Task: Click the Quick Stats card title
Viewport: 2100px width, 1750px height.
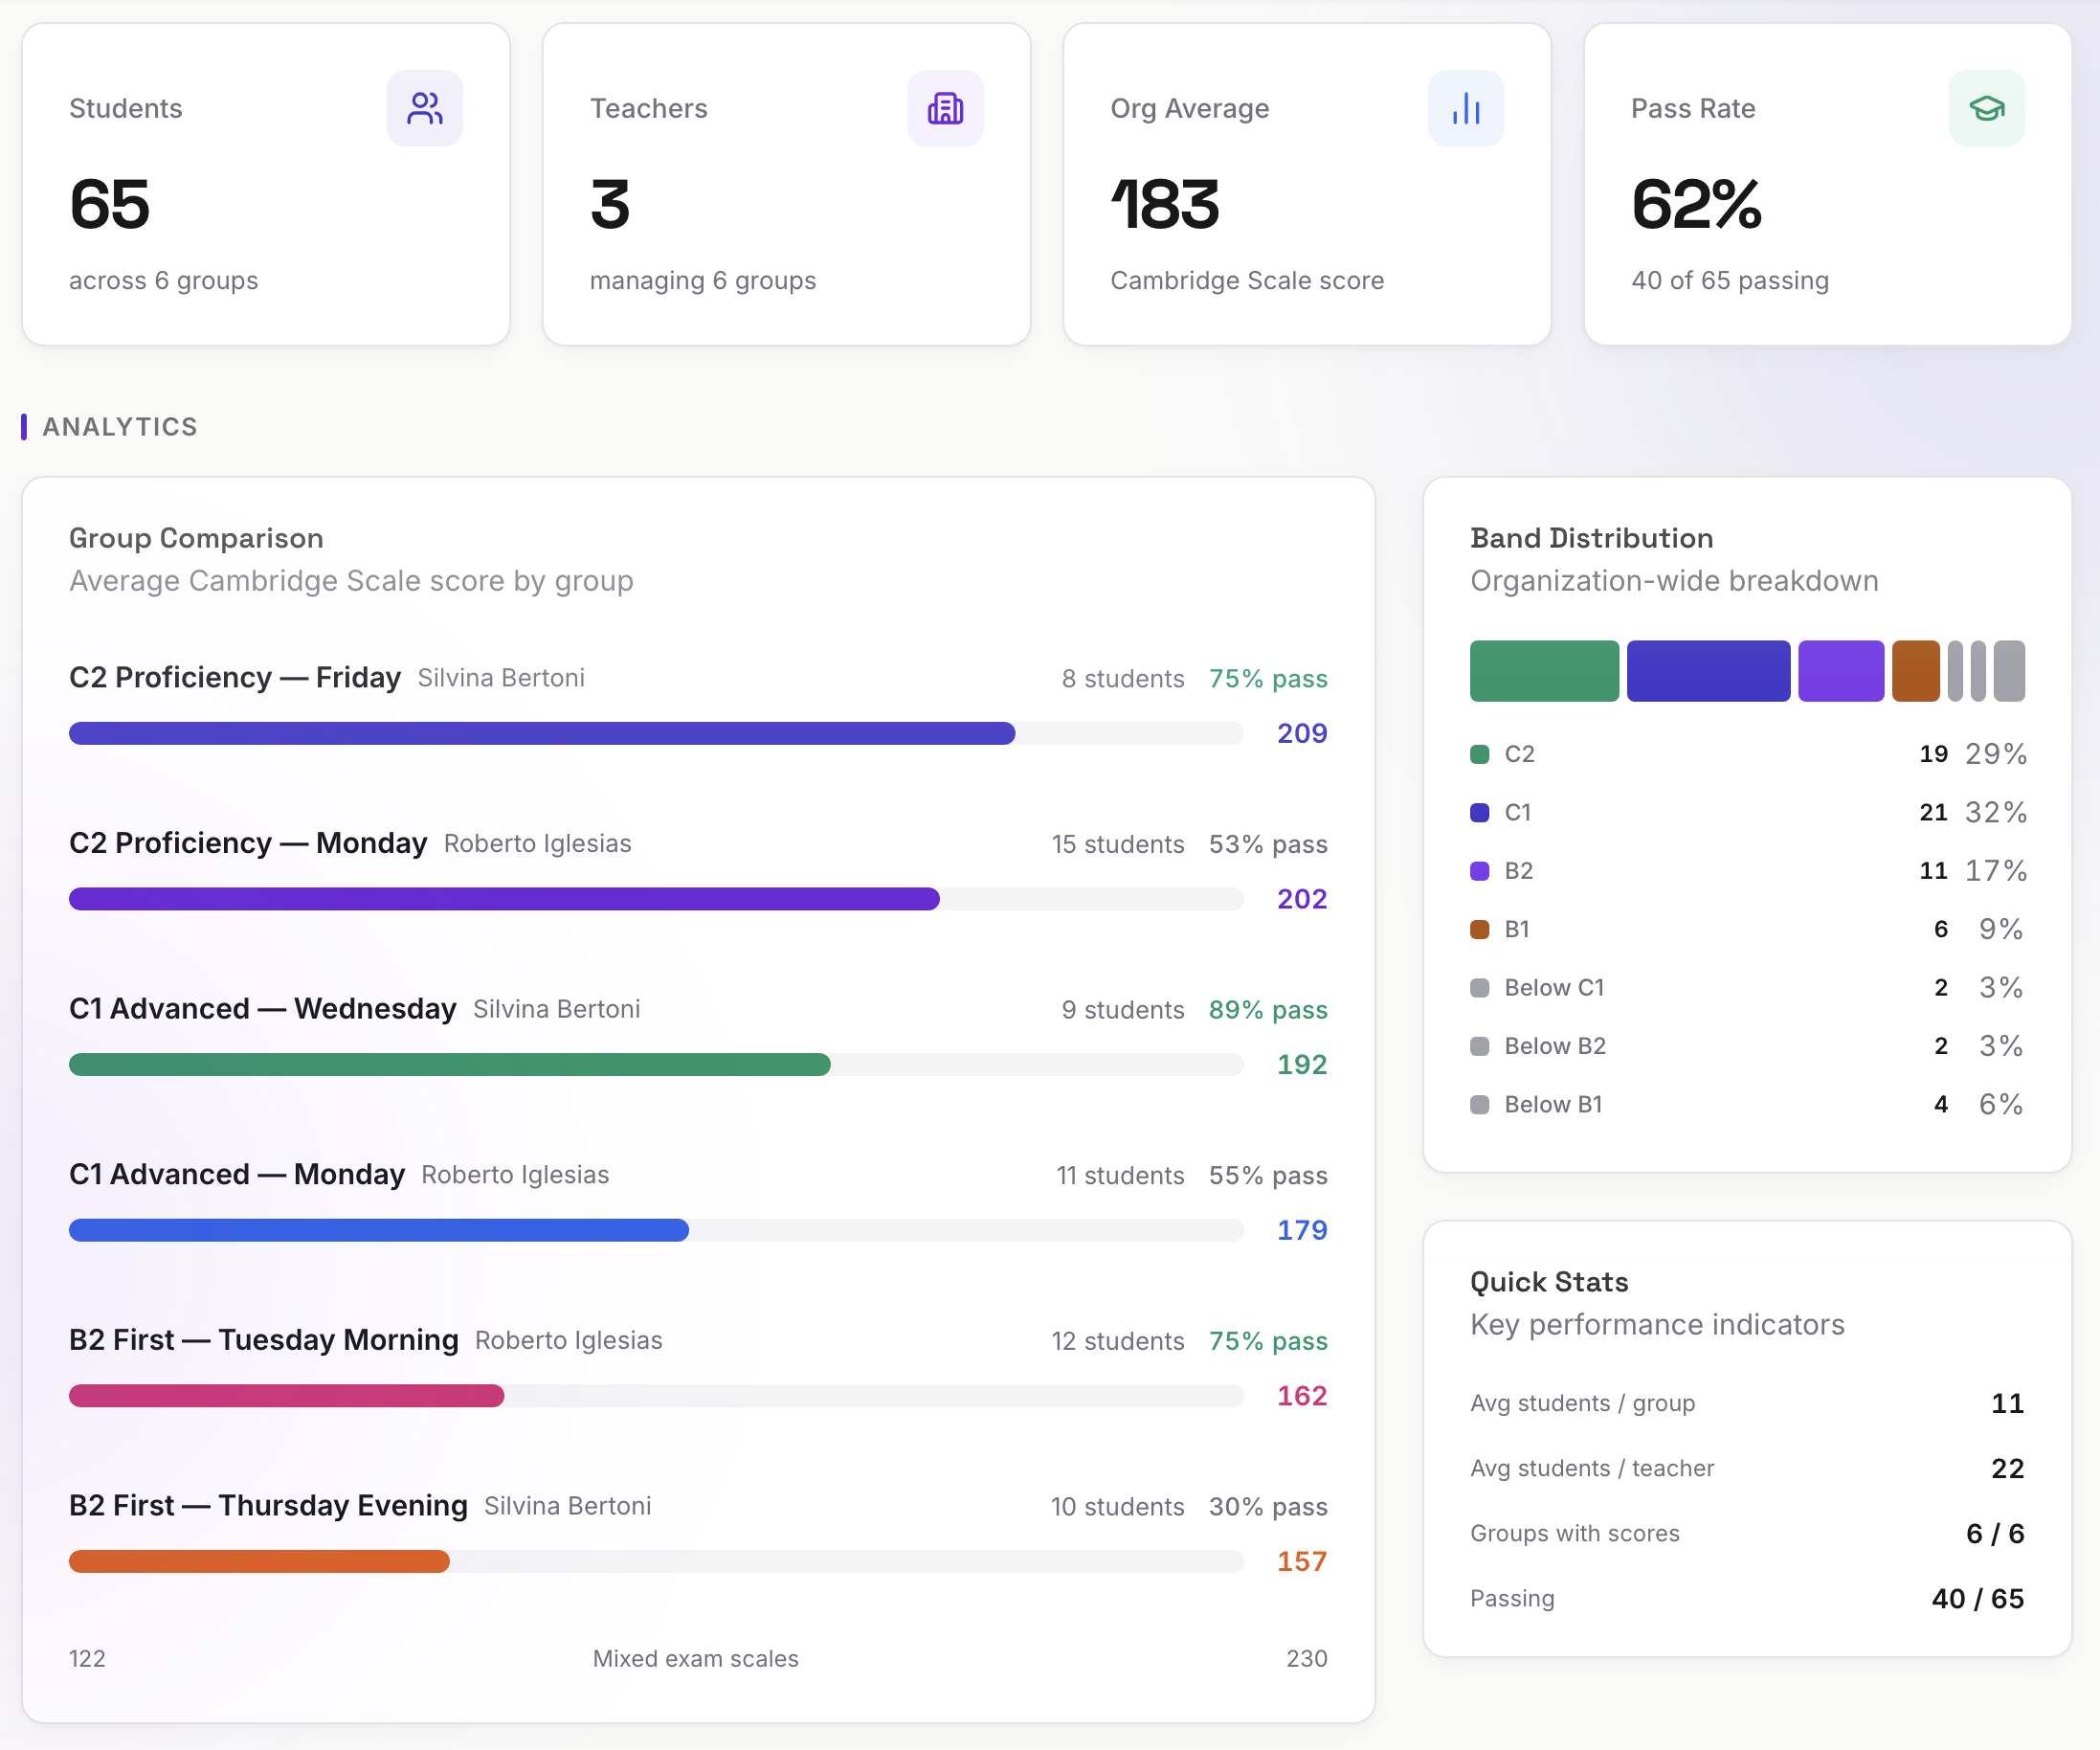Action: pos(1549,1282)
